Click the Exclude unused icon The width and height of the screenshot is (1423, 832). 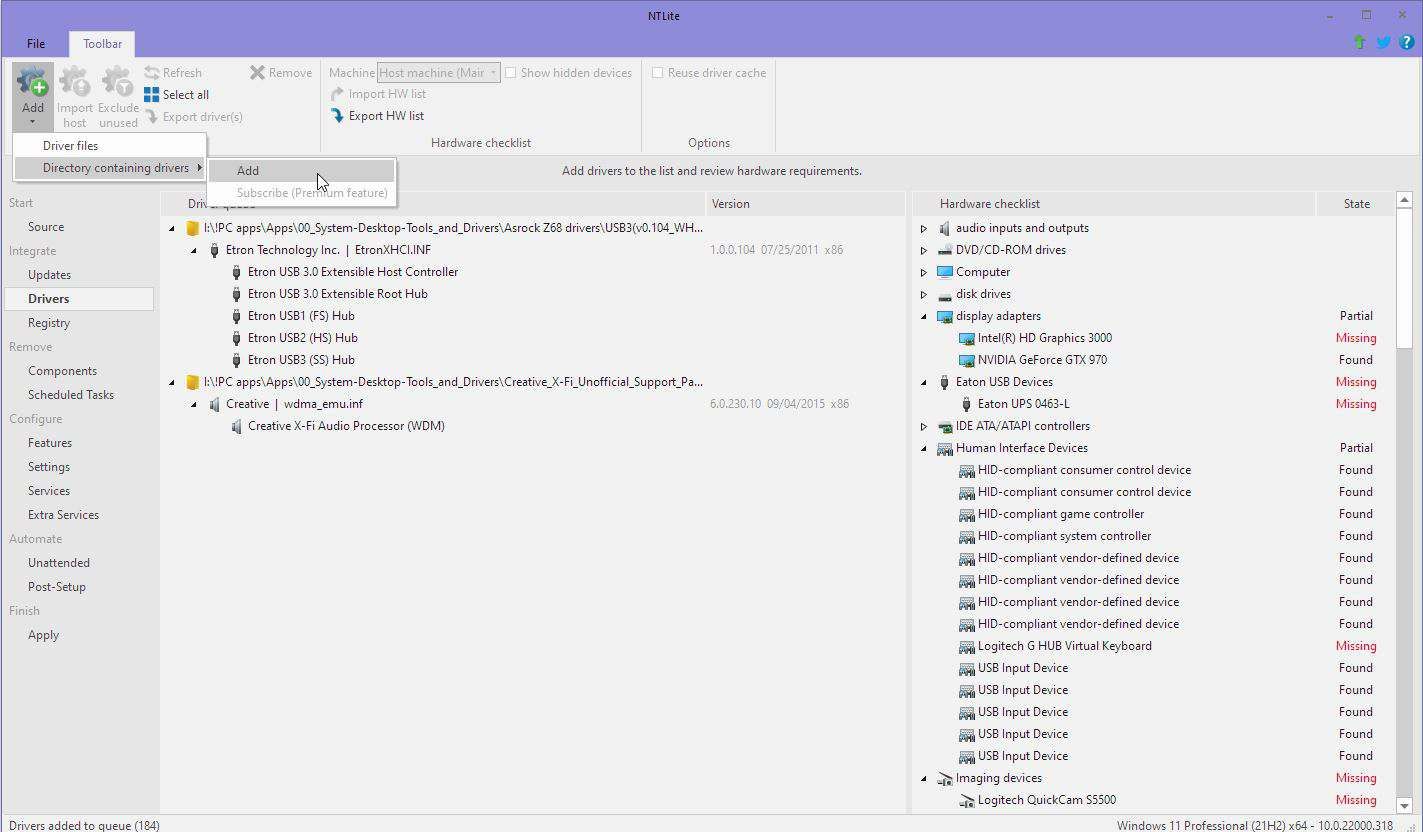pyautogui.click(x=117, y=81)
